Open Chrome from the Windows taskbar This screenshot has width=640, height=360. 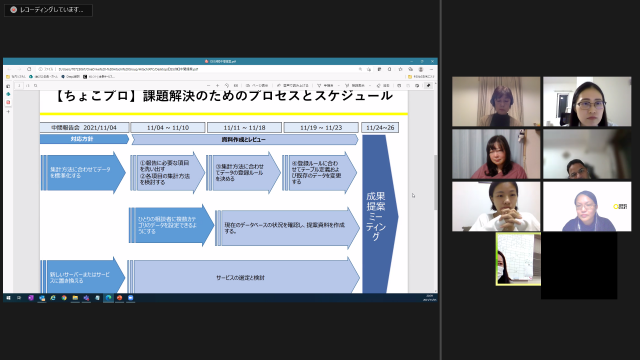tap(64, 298)
